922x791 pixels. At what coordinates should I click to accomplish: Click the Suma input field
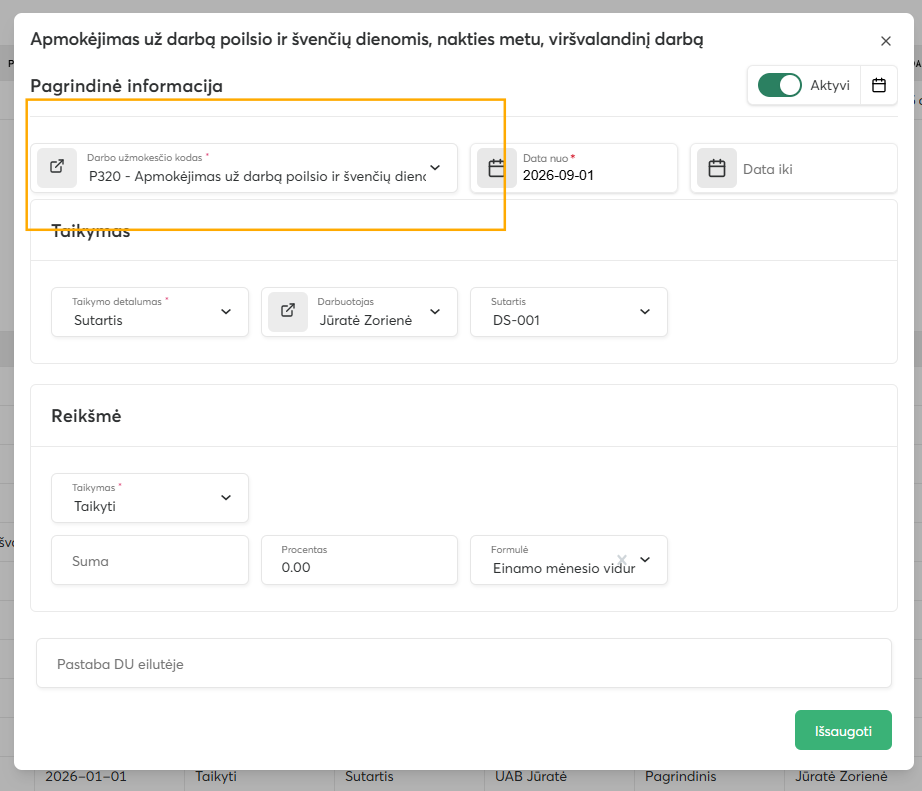click(150, 560)
